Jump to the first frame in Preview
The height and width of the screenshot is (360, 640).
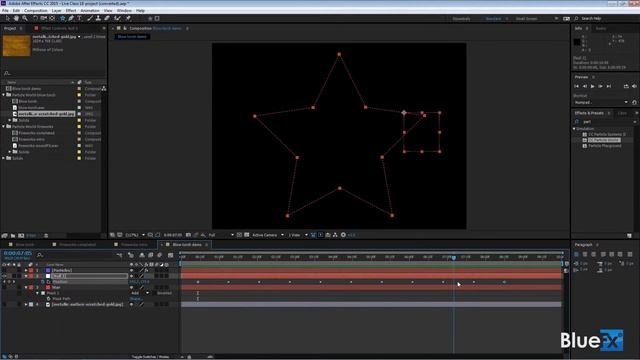tap(576, 87)
